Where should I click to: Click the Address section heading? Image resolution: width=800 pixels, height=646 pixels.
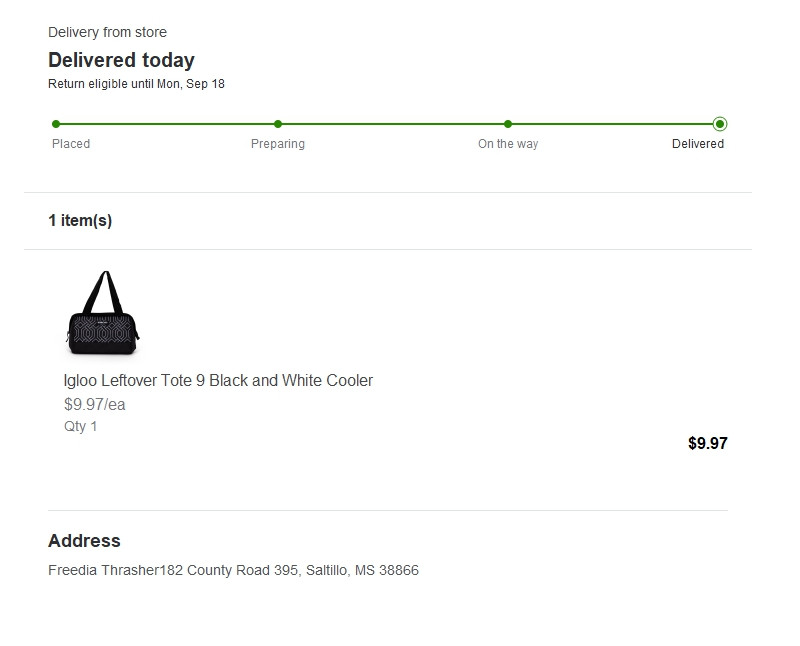click(84, 541)
